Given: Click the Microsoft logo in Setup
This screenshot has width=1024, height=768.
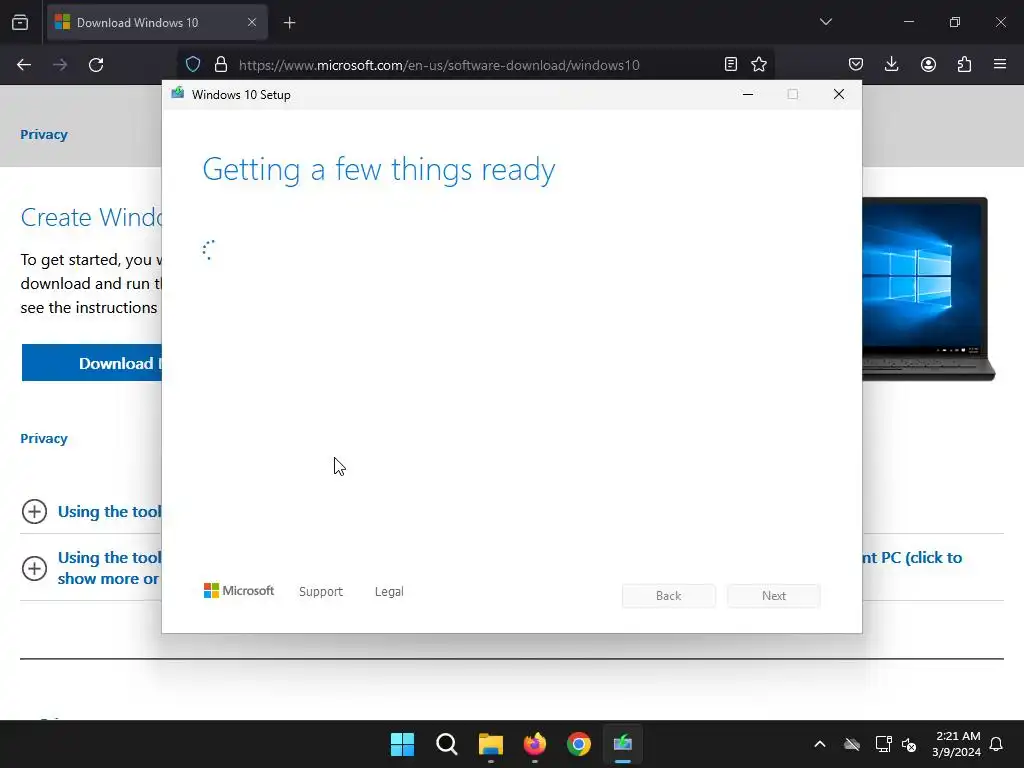Looking at the screenshot, I should 239,590.
